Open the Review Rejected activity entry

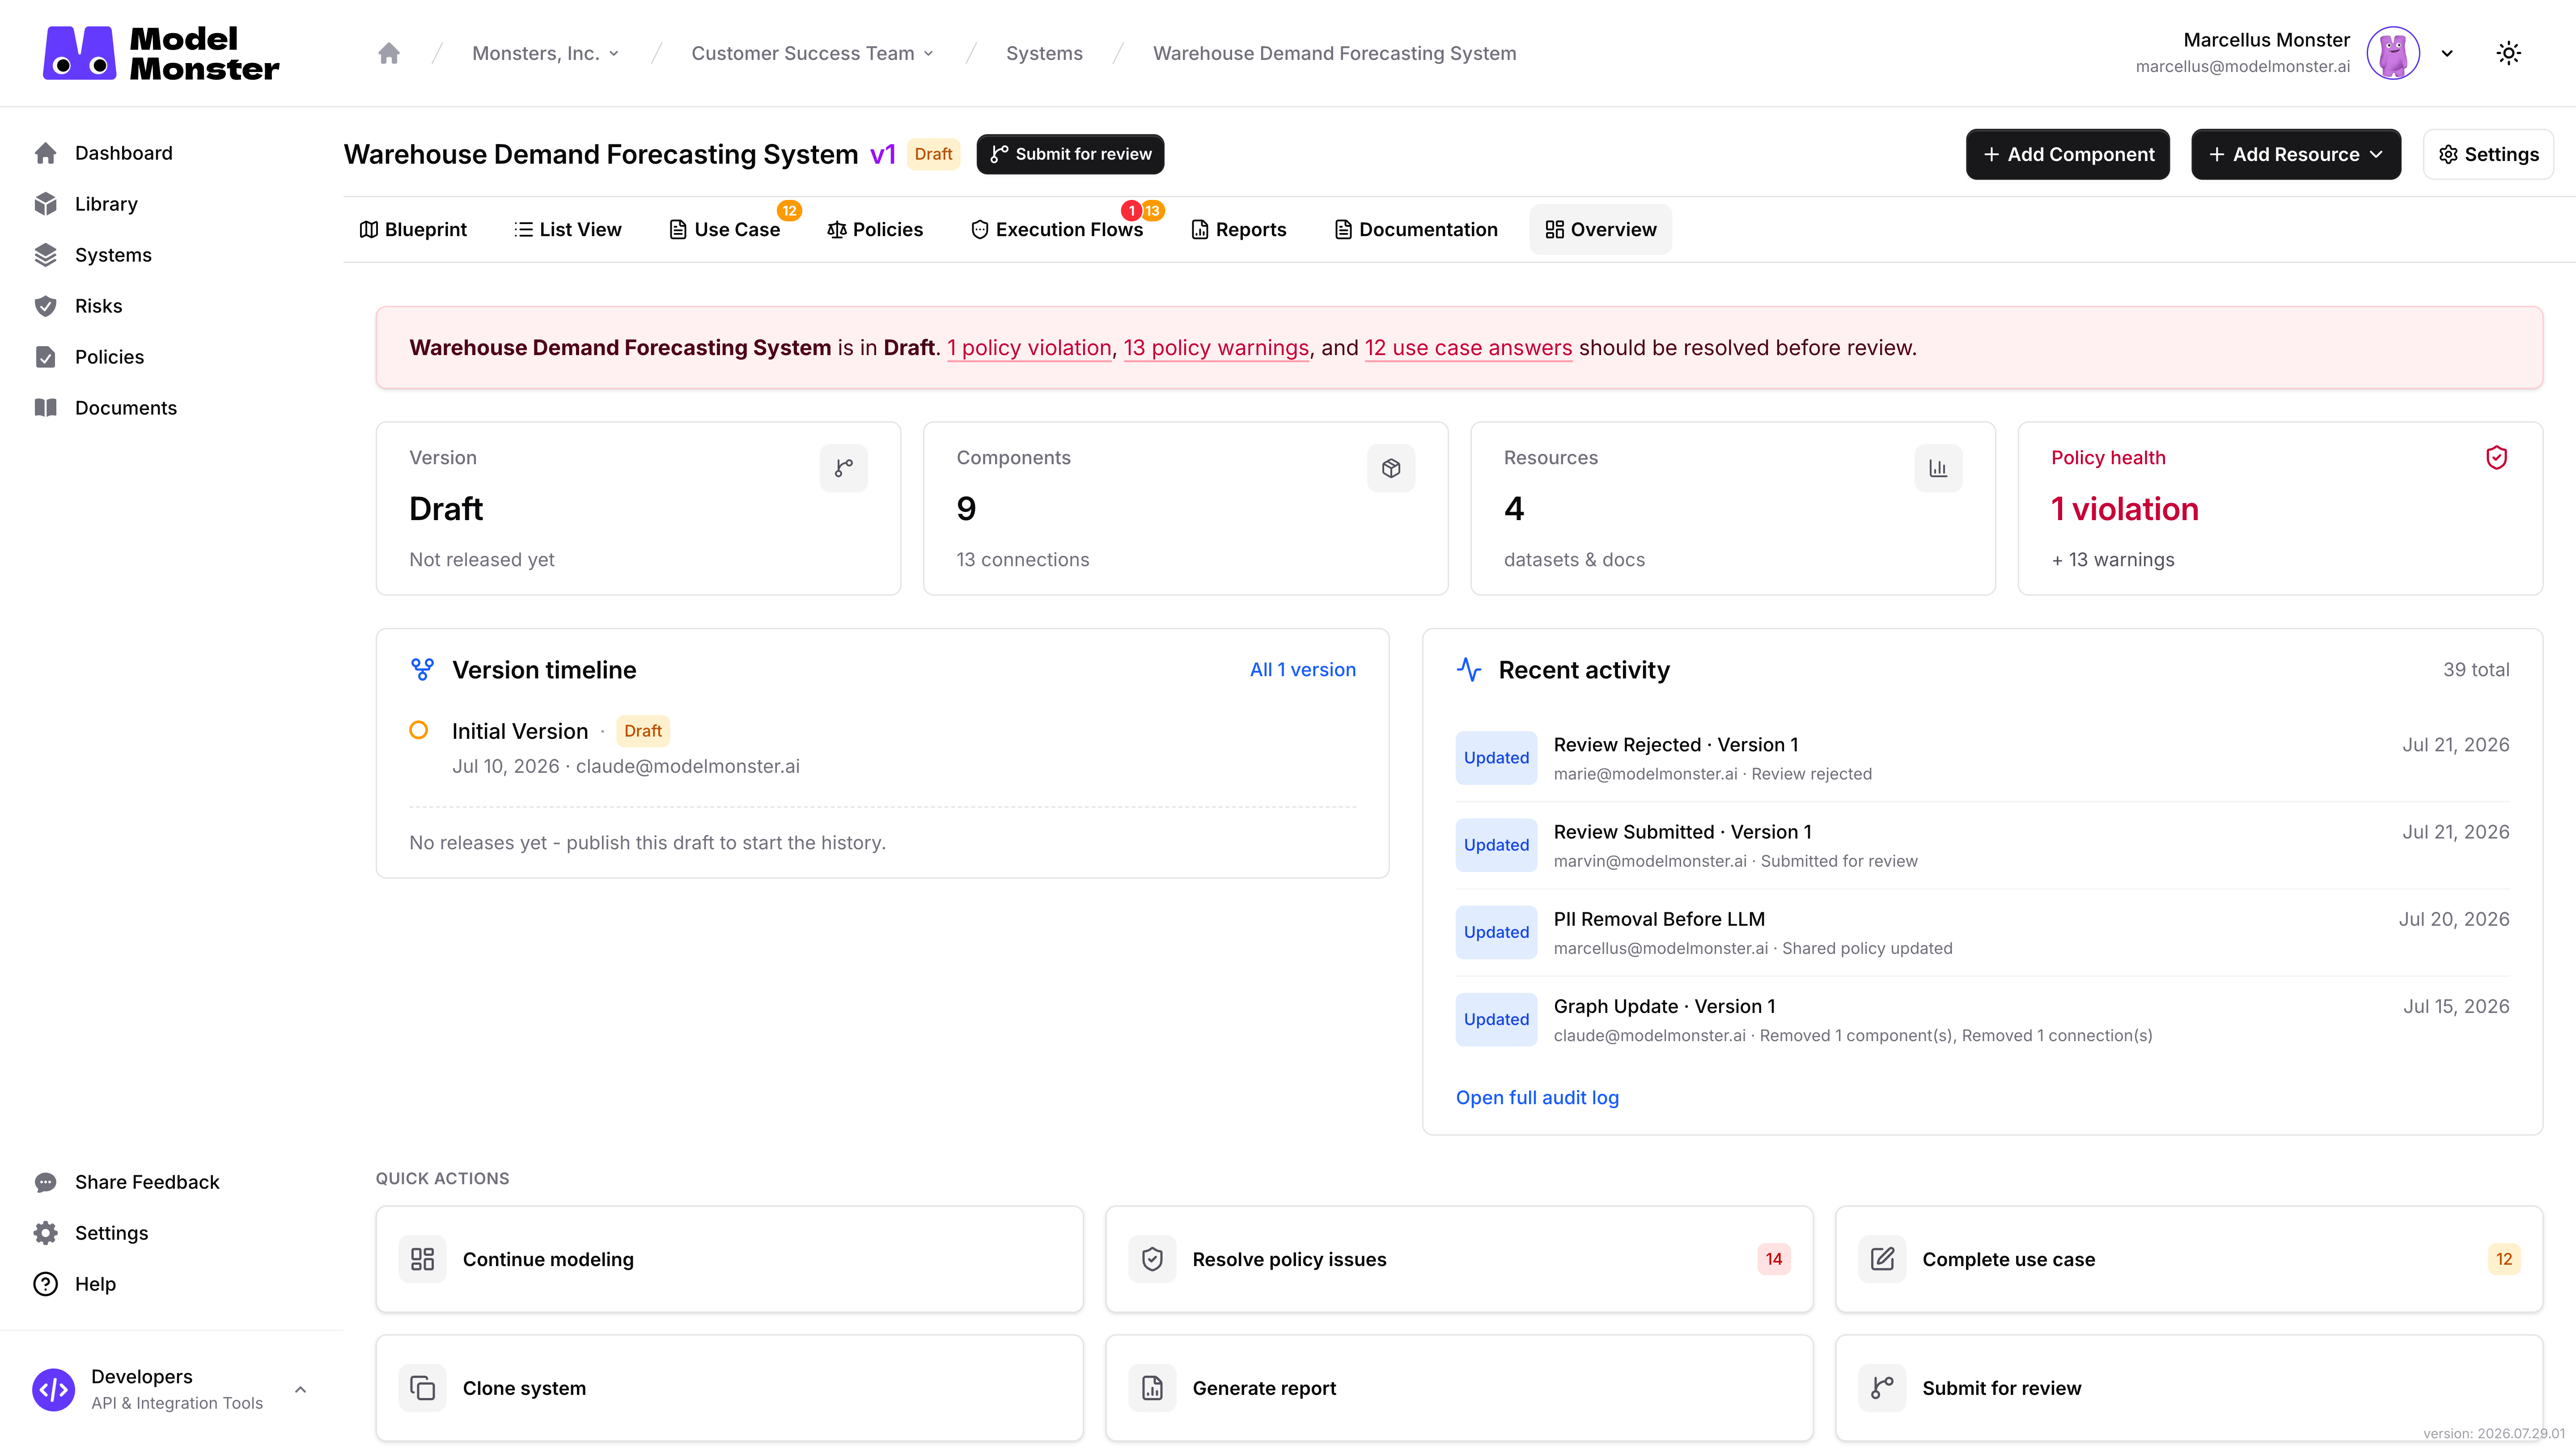pyautogui.click(x=1982, y=758)
